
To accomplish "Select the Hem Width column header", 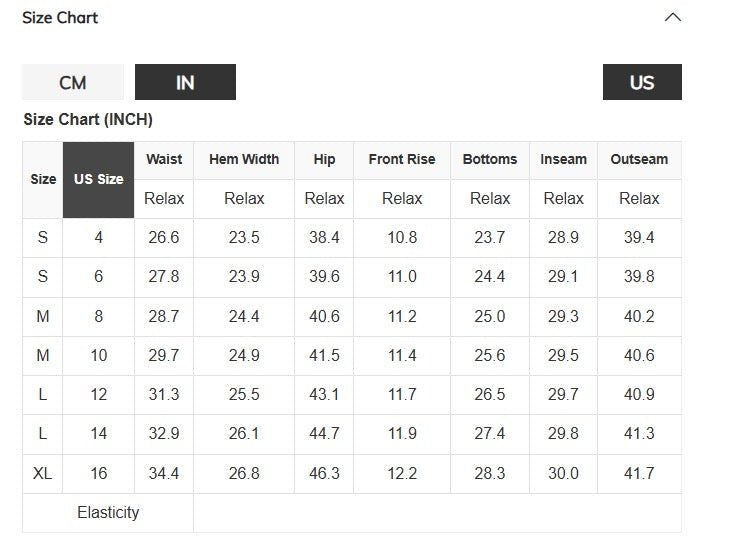I will pyautogui.click(x=244, y=159).
